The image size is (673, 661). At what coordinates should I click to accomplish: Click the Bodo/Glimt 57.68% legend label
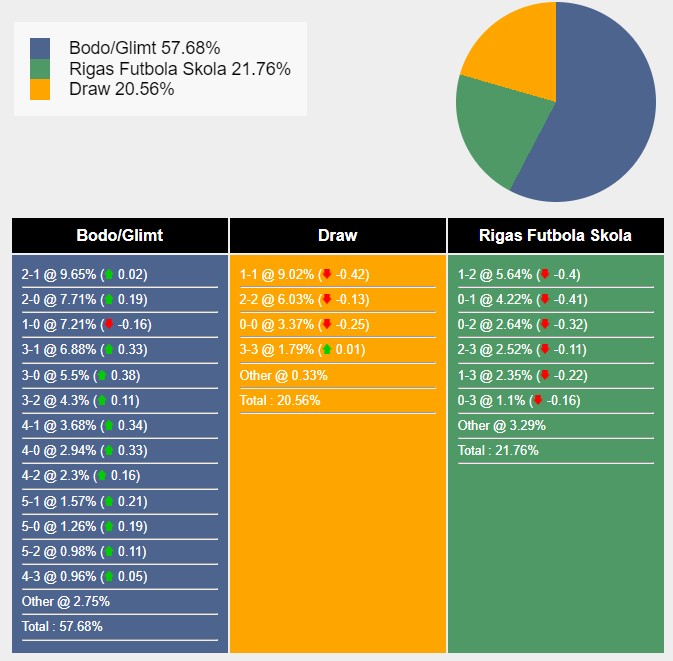point(145,48)
